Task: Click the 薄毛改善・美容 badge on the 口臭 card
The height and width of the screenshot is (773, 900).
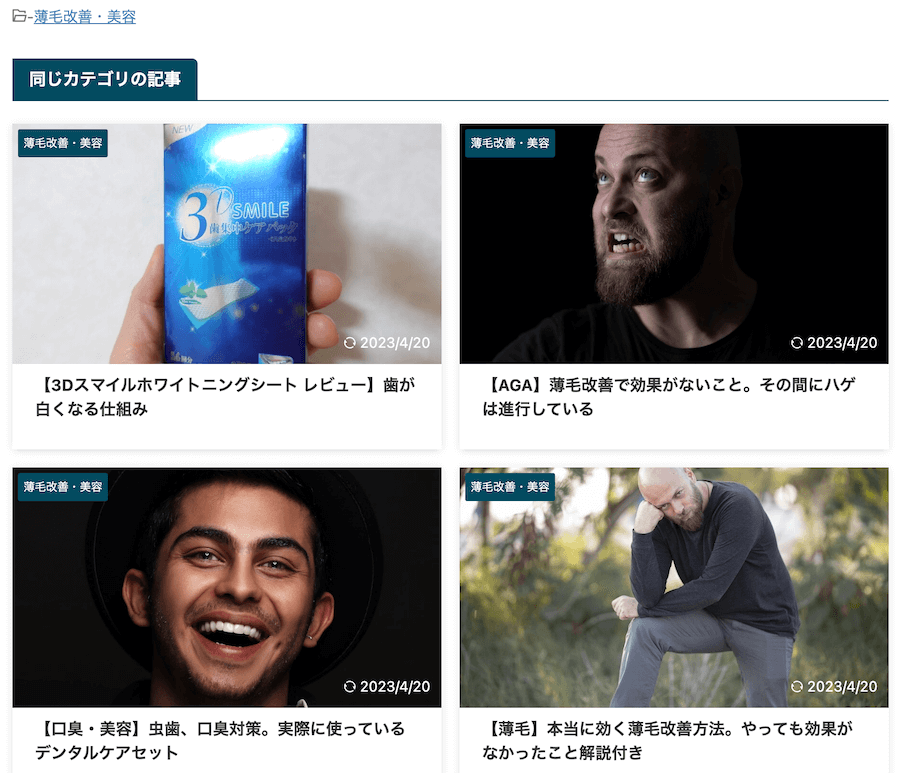Action: 63,487
